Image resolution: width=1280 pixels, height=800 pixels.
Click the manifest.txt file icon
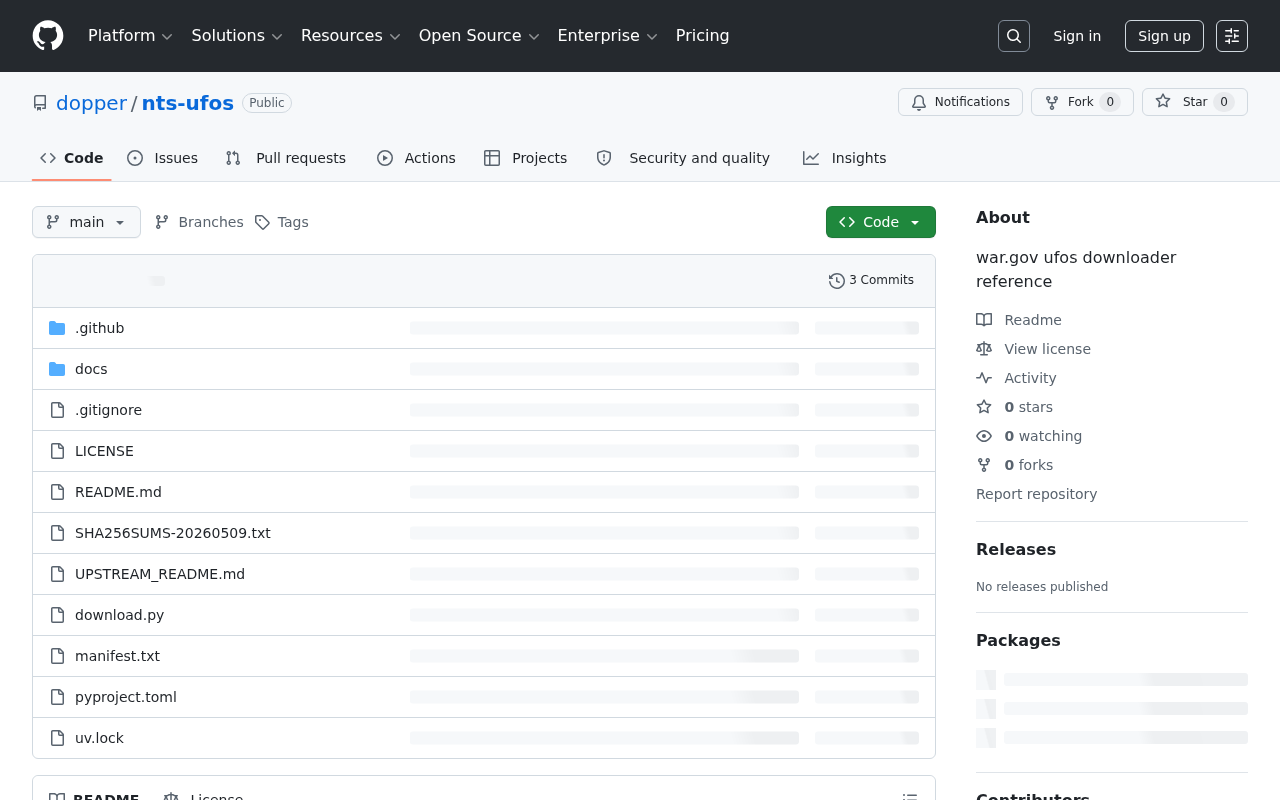tap(57, 656)
